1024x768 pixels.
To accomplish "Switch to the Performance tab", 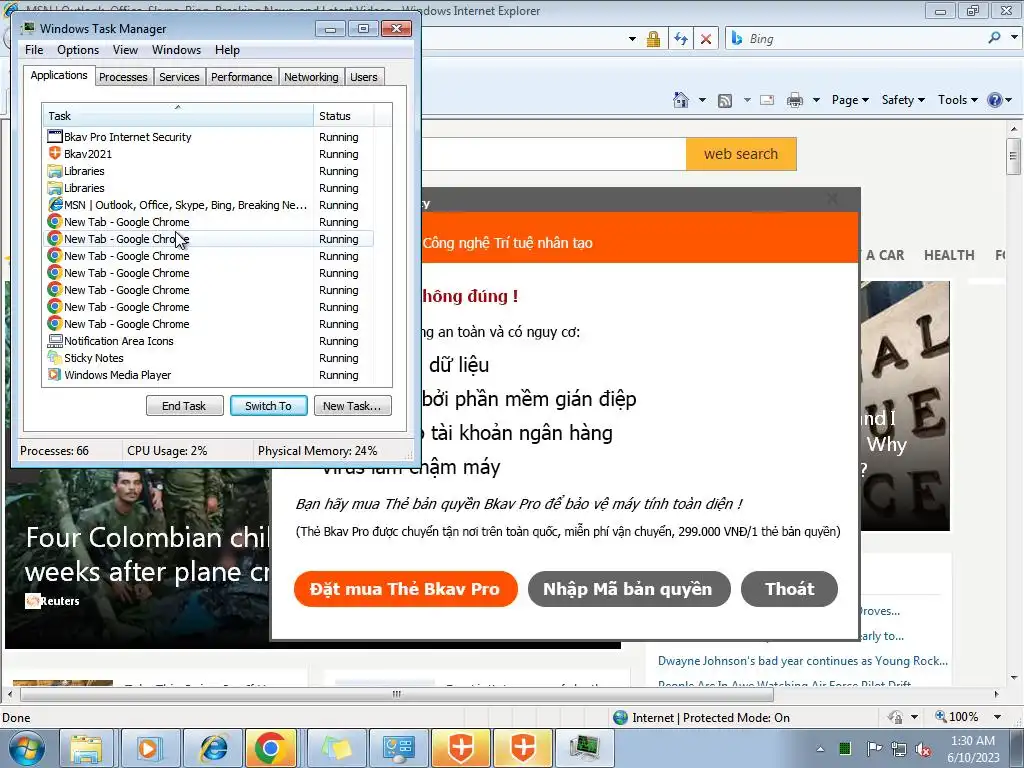I will [x=242, y=77].
